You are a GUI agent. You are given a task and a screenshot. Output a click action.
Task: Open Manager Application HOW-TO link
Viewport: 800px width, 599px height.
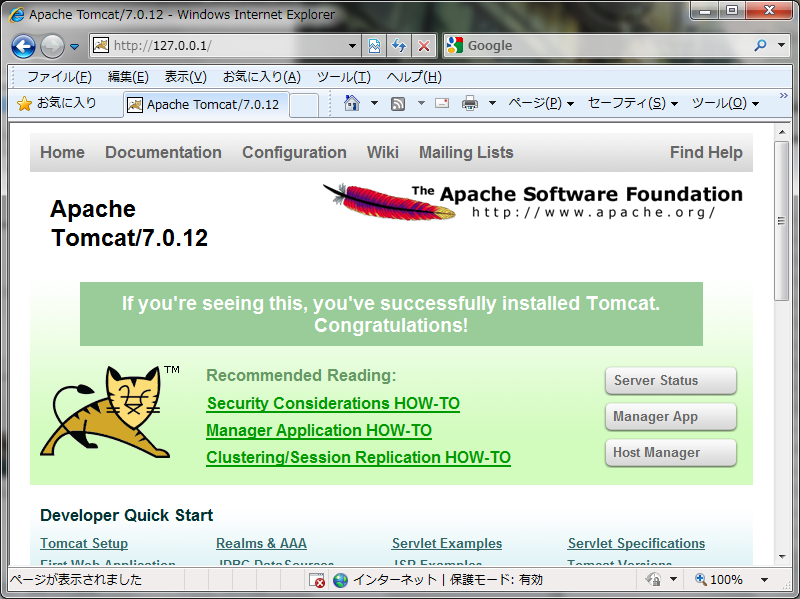(x=319, y=431)
